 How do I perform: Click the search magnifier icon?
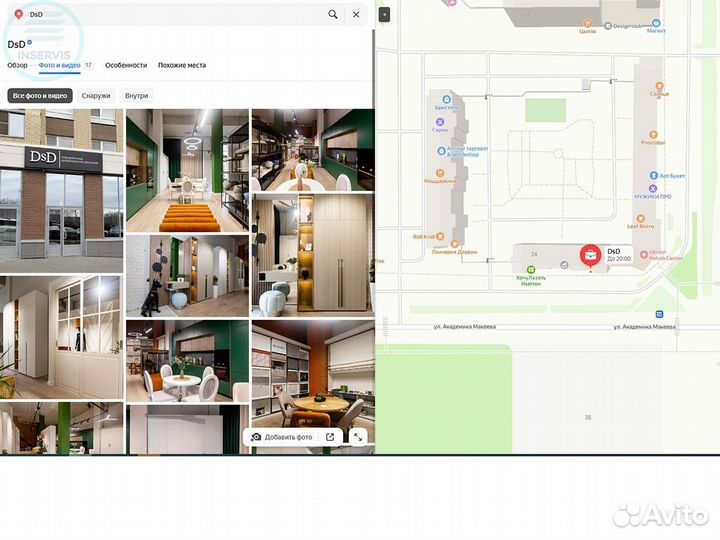[333, 15]
